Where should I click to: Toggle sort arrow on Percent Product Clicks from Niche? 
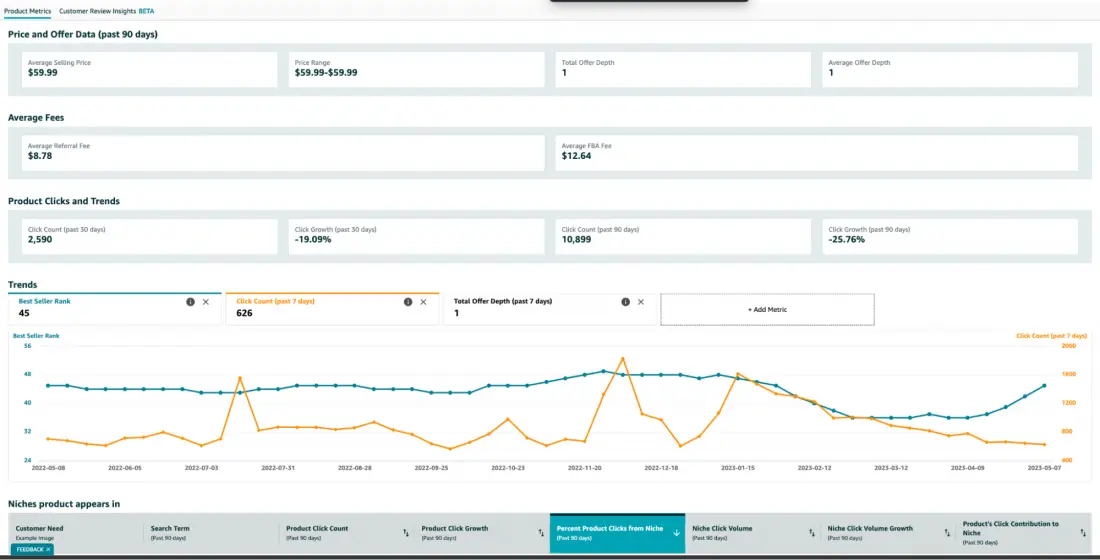676,533
